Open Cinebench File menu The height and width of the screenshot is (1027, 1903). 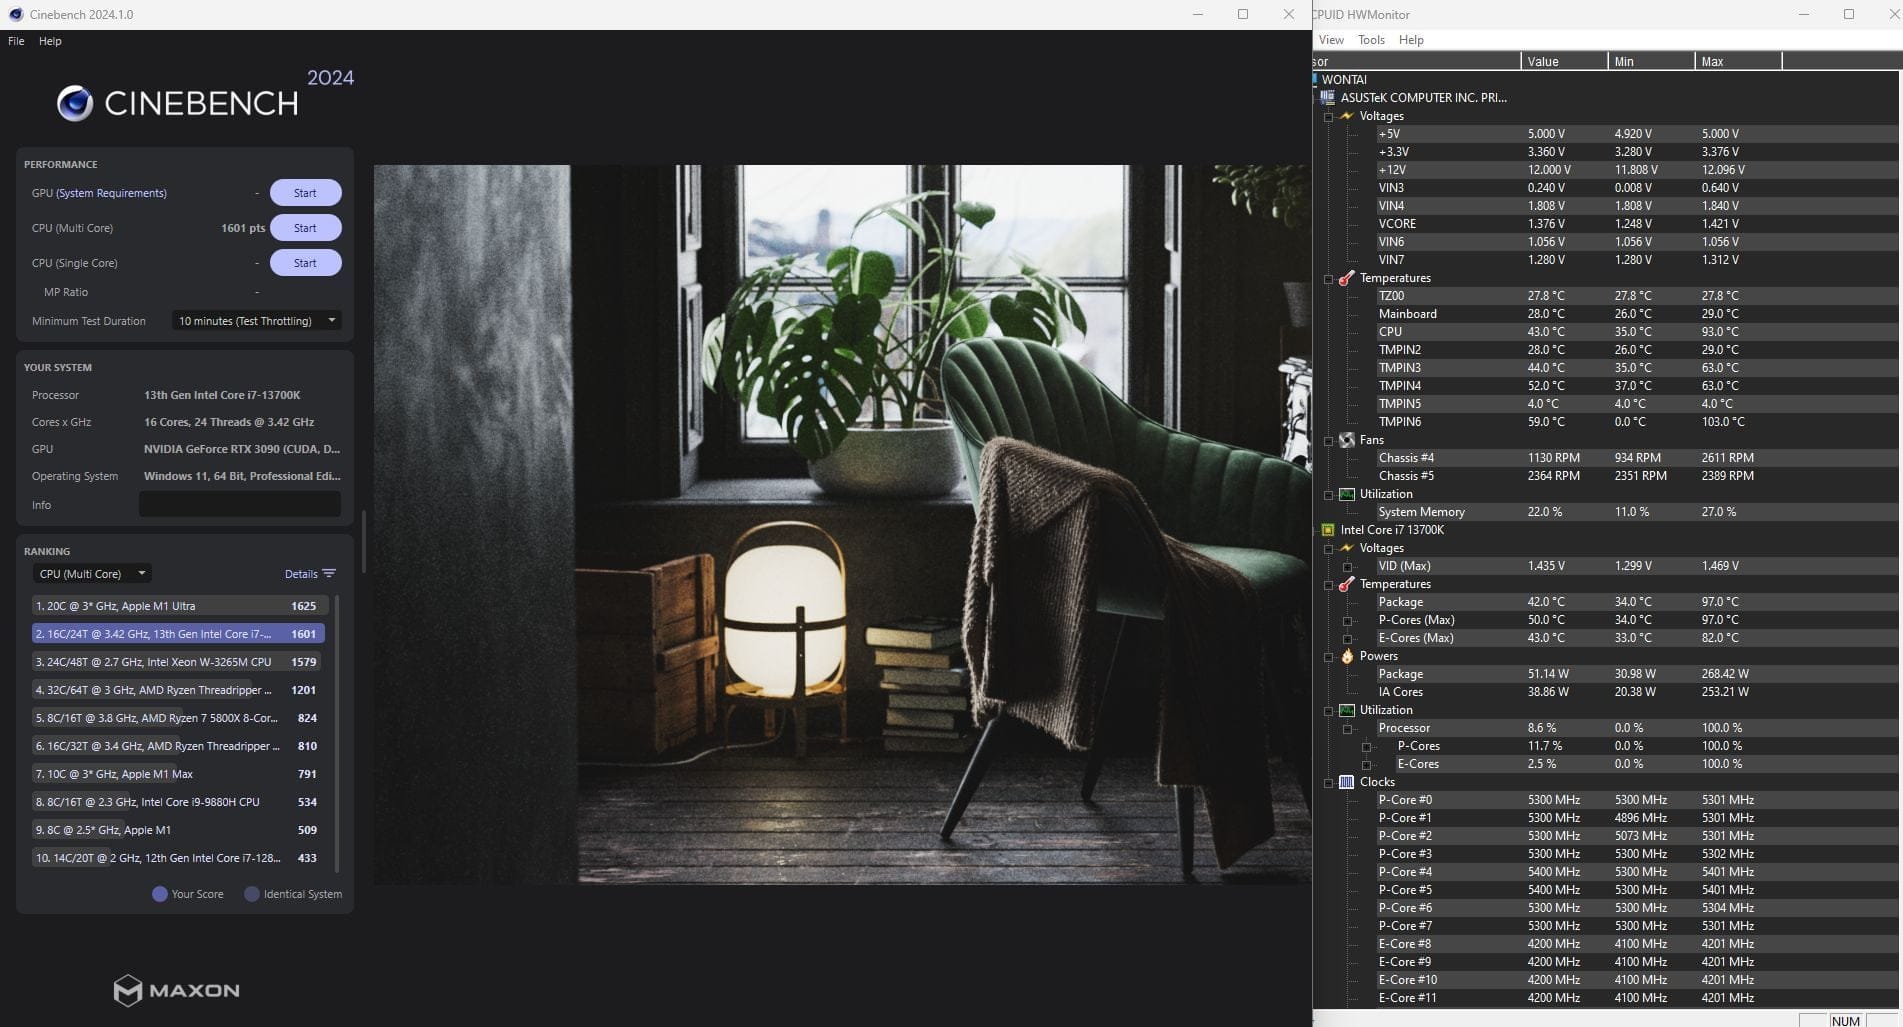coord(16,41)
